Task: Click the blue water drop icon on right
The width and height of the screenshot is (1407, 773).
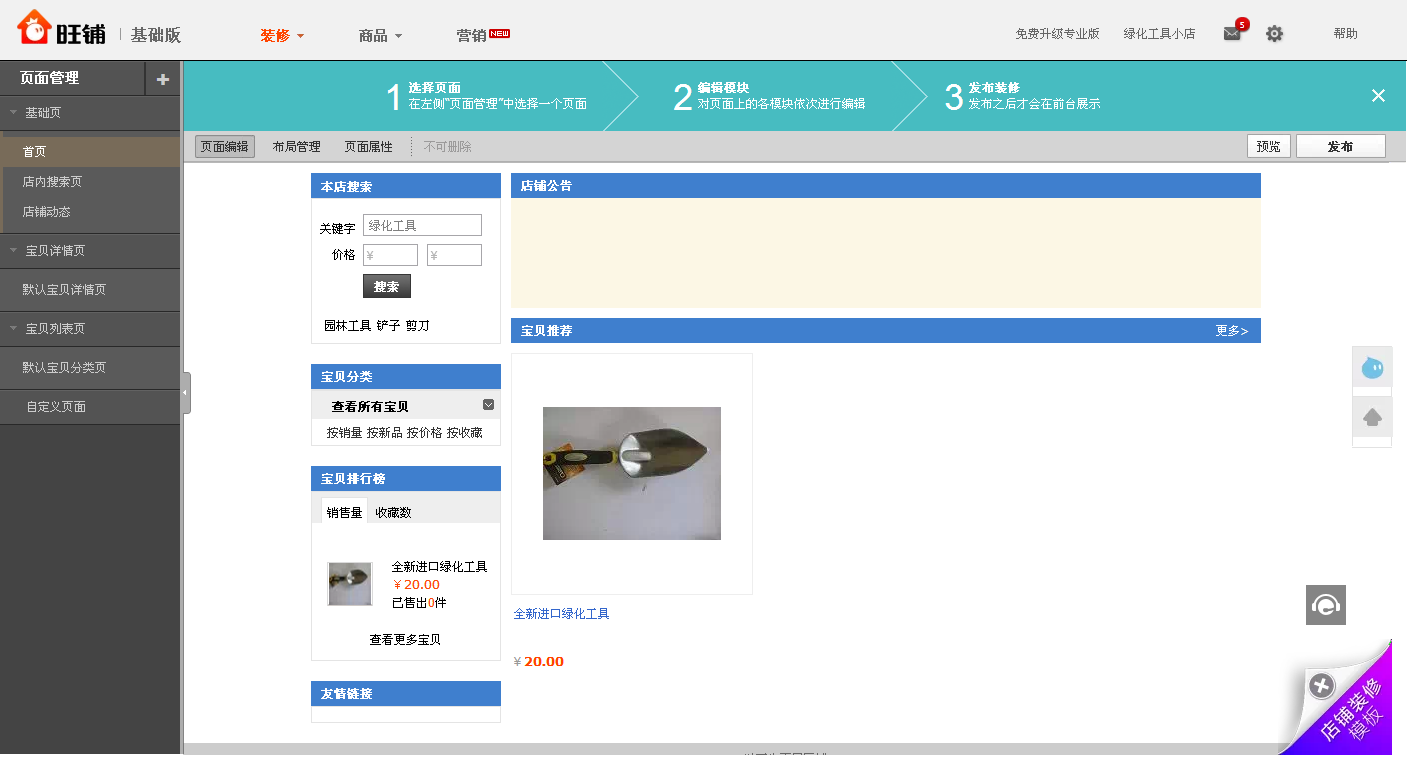Action: click(x=1371, y=368)
